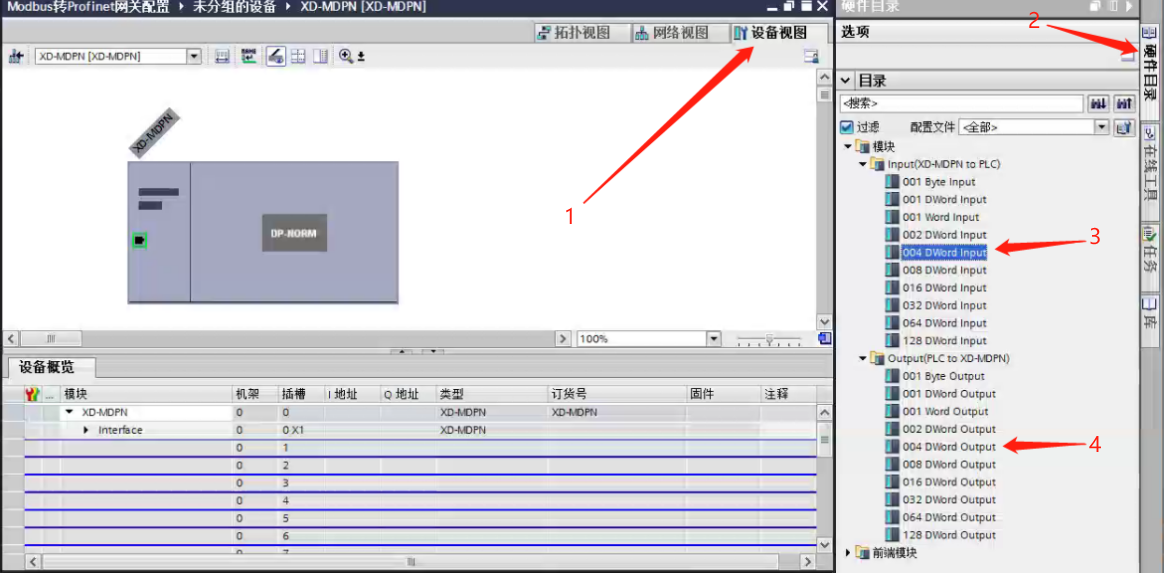Click the green port on the device
Viewport: 1164px width, 573px height.
139,240
